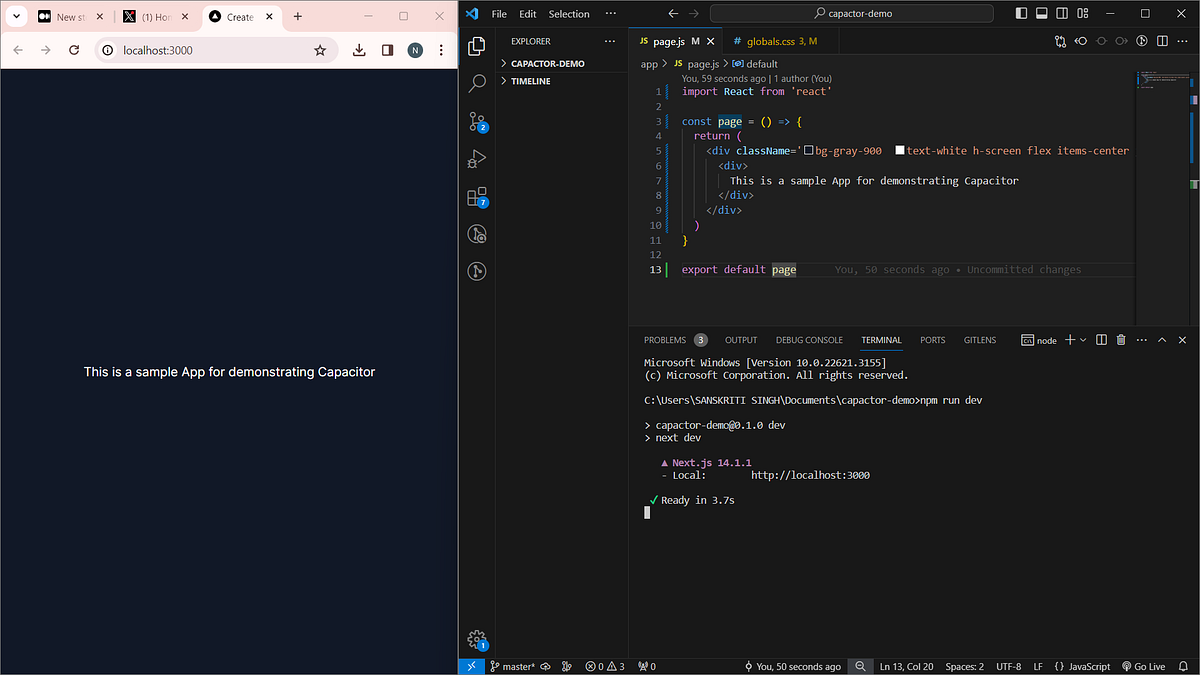1200x675 pixels.
Task: Start a Go Live server from the status bar
Action: click(x=1143, y=666)
